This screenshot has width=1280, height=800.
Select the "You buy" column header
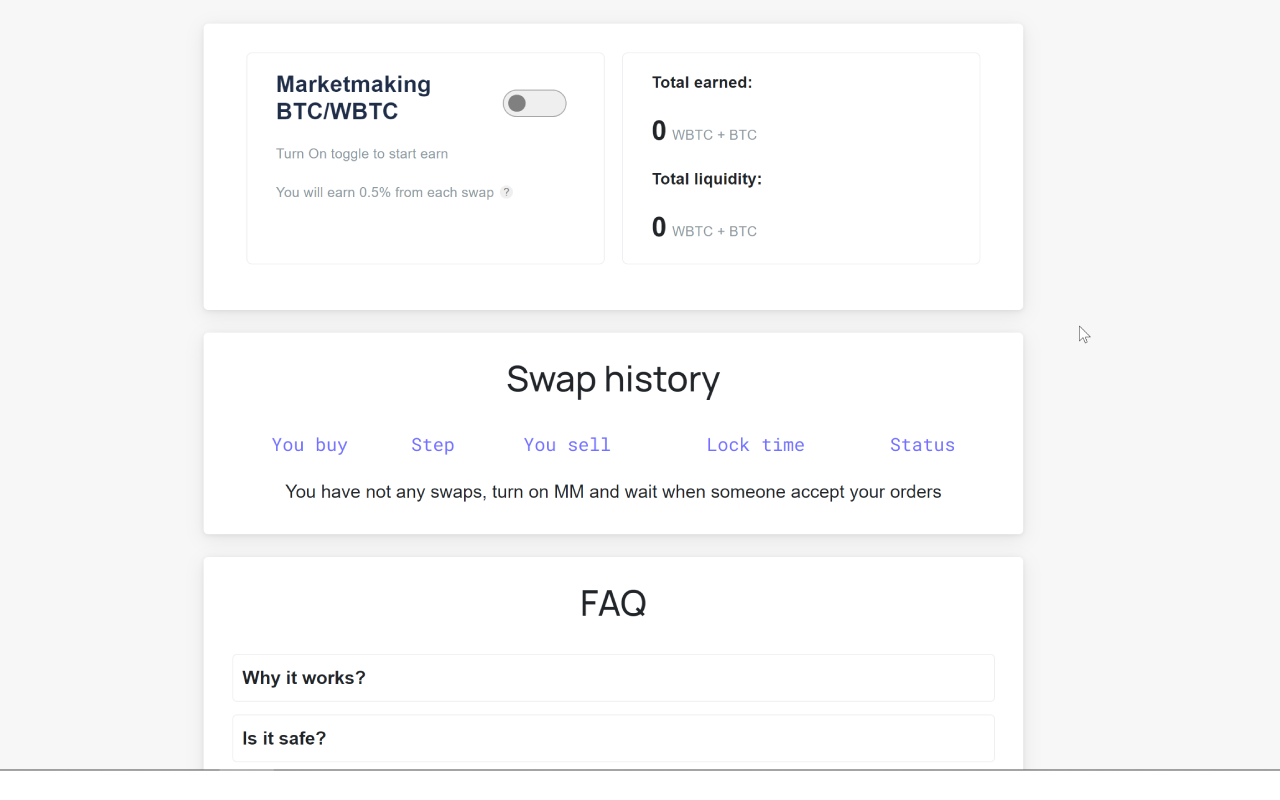tap(309, 444)
